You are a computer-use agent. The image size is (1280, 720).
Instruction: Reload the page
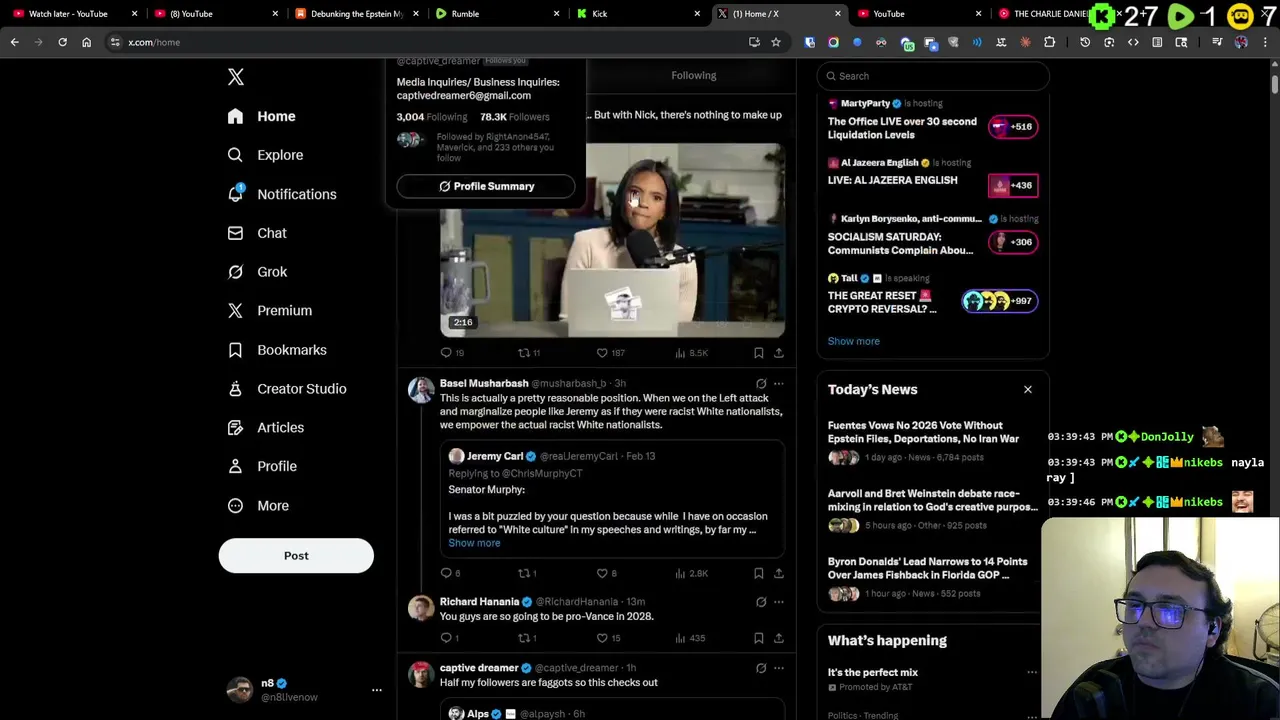62,42
